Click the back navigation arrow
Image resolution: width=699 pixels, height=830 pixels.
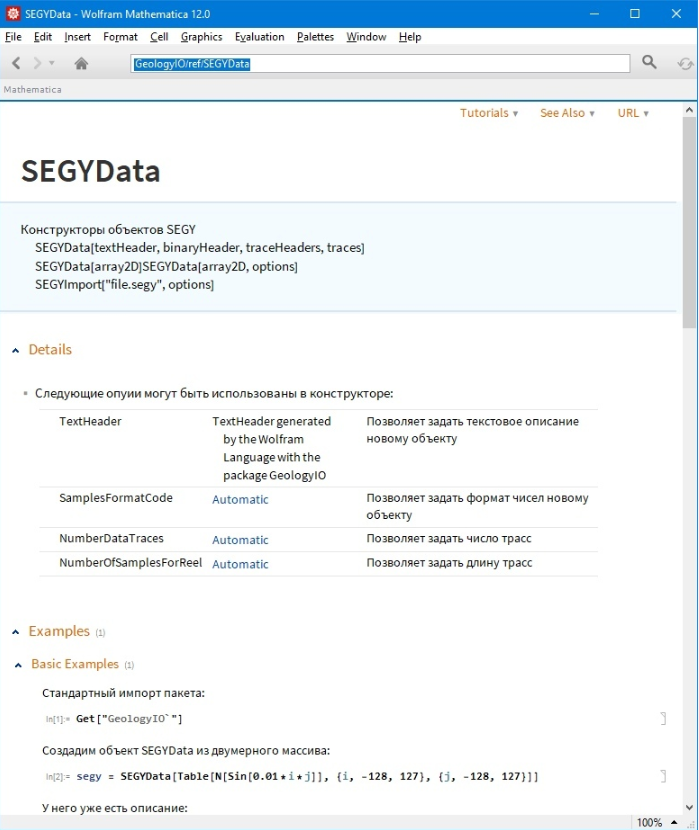pyautogui.click(x=16, y=63)
